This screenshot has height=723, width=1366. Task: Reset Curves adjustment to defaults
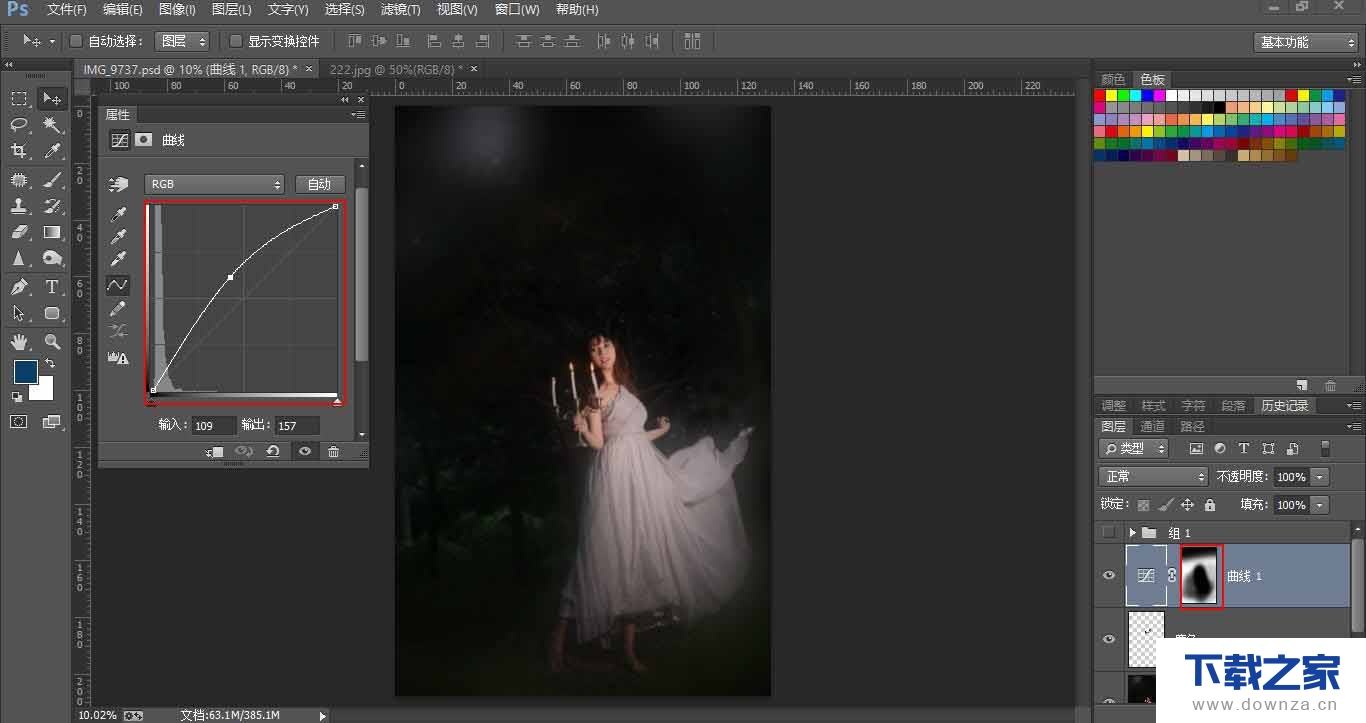(273, 452)
